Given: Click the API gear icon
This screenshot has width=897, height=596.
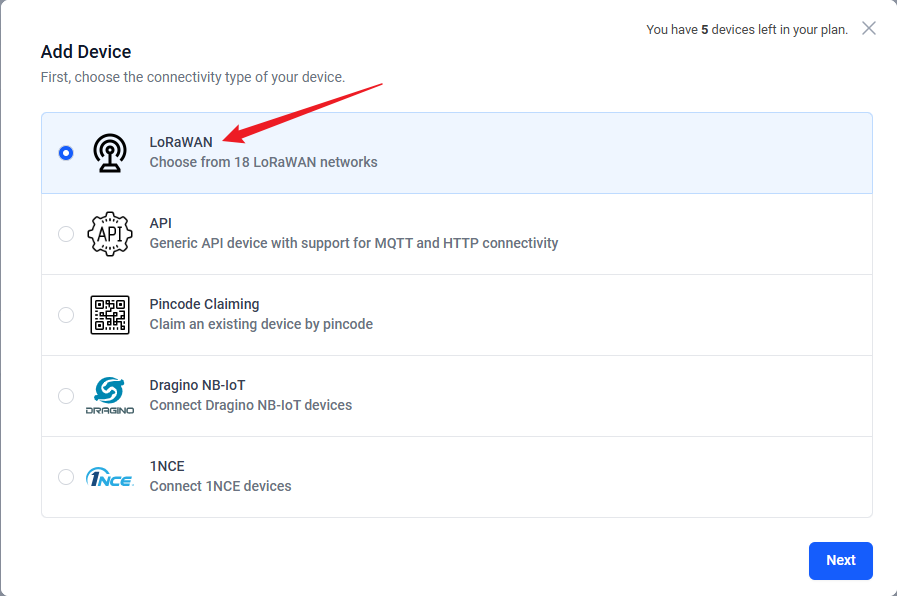Looking at the screenshot, I should (110, 234).
